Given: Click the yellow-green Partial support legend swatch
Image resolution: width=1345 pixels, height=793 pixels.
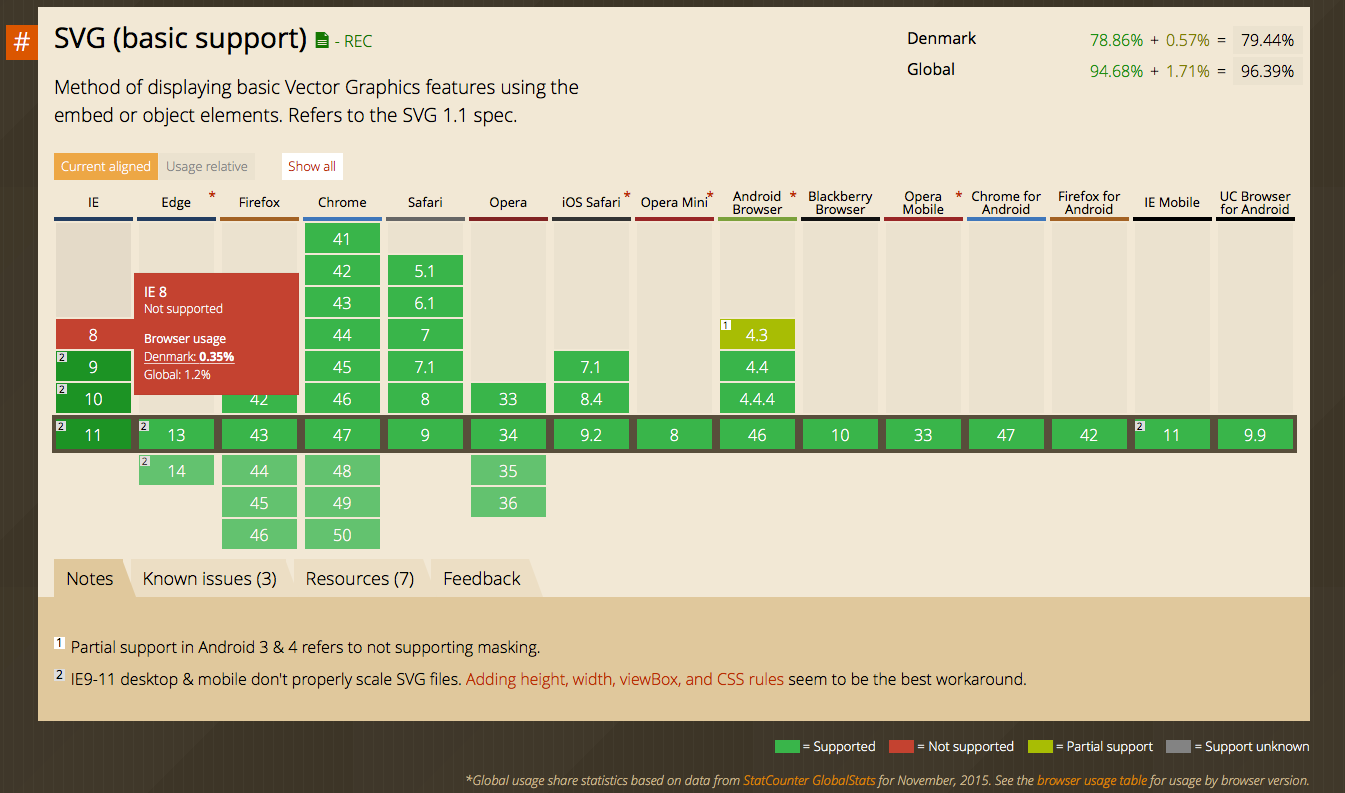Looking at the screenshot, I should point(1040,747).
